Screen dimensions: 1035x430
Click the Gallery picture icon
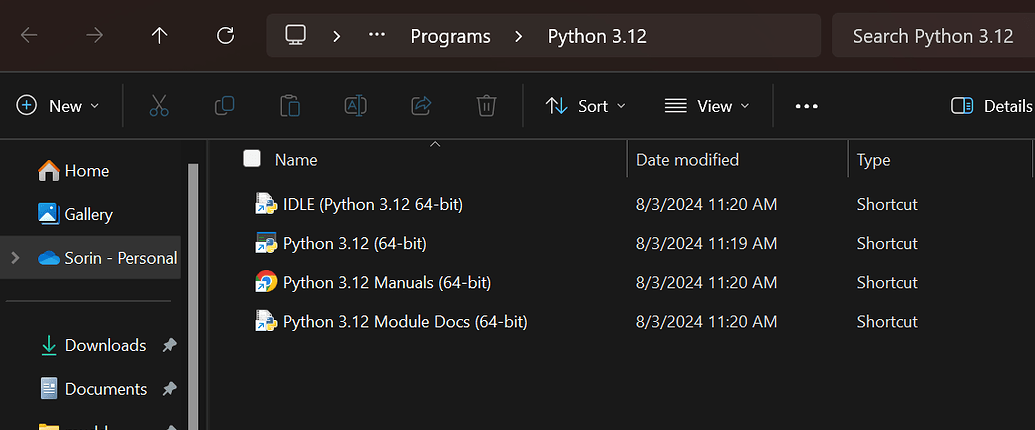(49, 214)
